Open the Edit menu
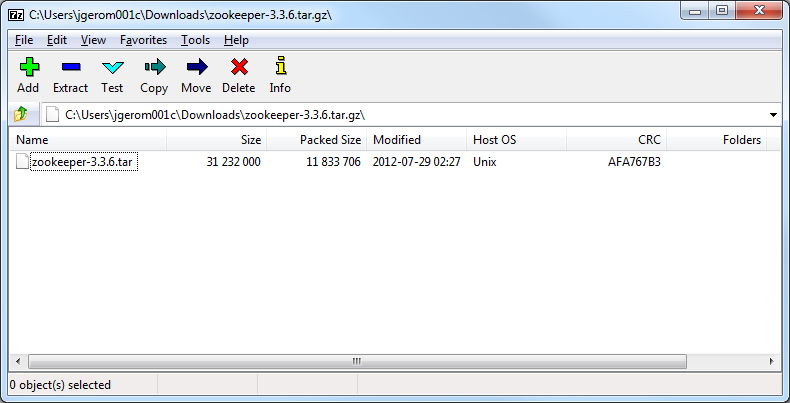Image resolution: width=790 pixels, height=403 pixels. [56, 40]
